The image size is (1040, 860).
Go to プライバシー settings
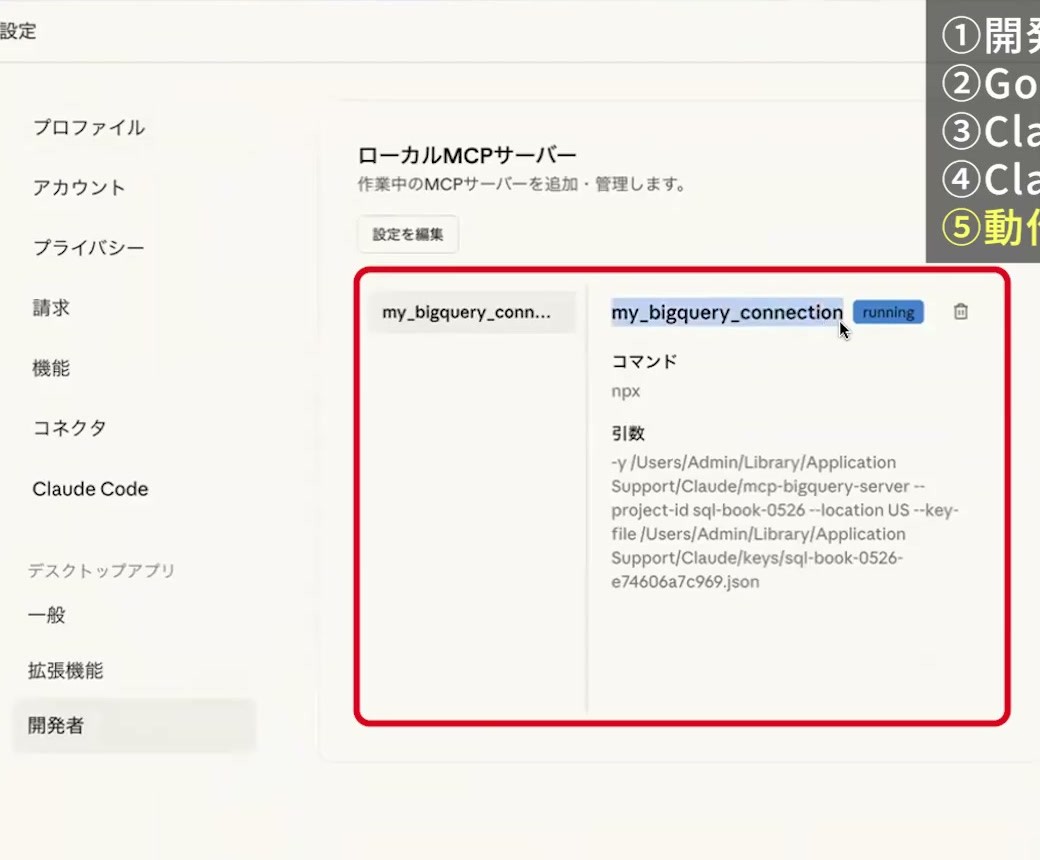click(88, 247)
